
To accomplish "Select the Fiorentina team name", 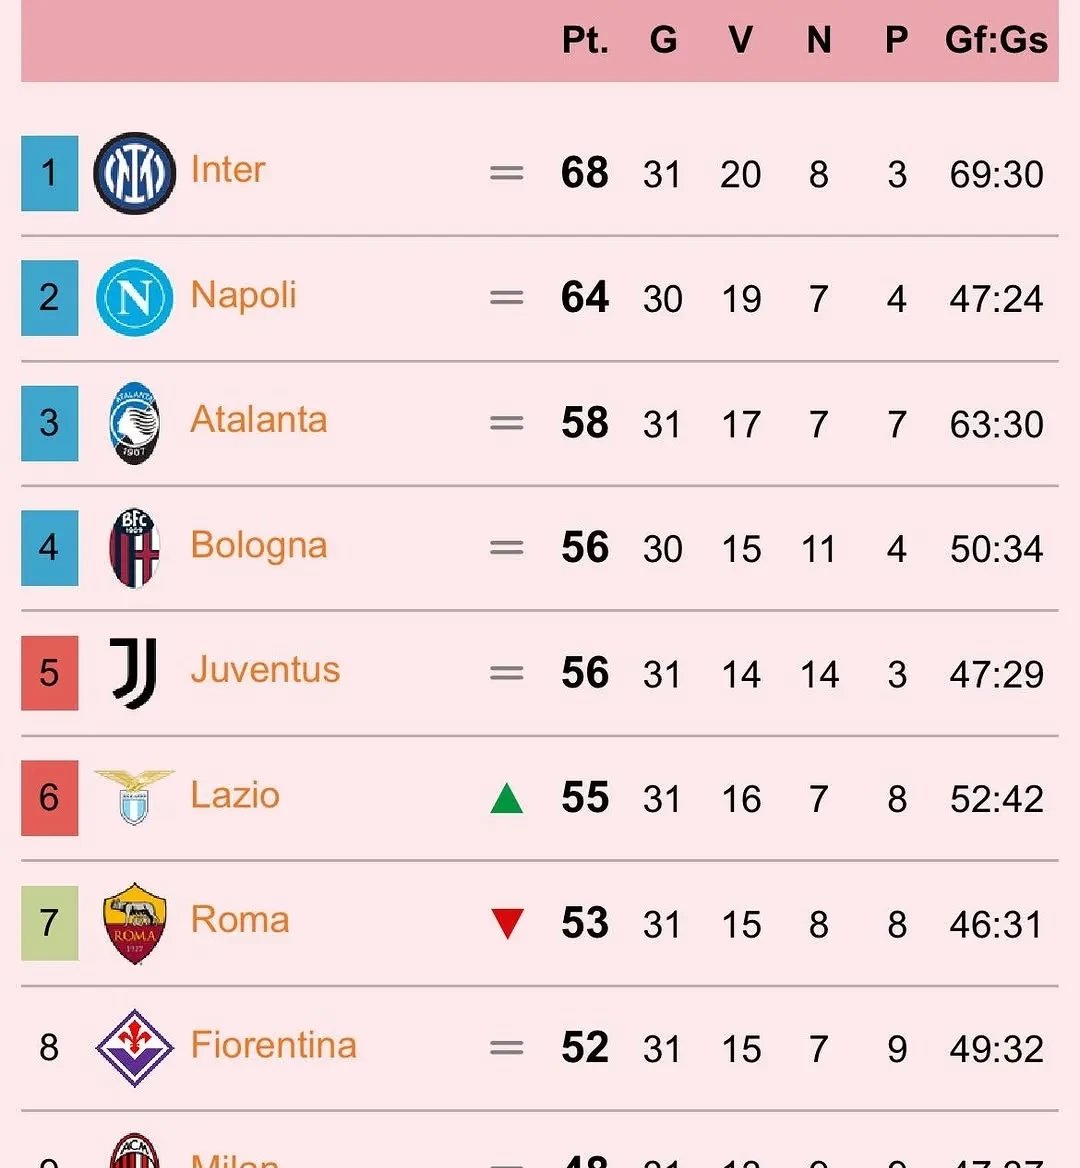I will [273, 1045].
